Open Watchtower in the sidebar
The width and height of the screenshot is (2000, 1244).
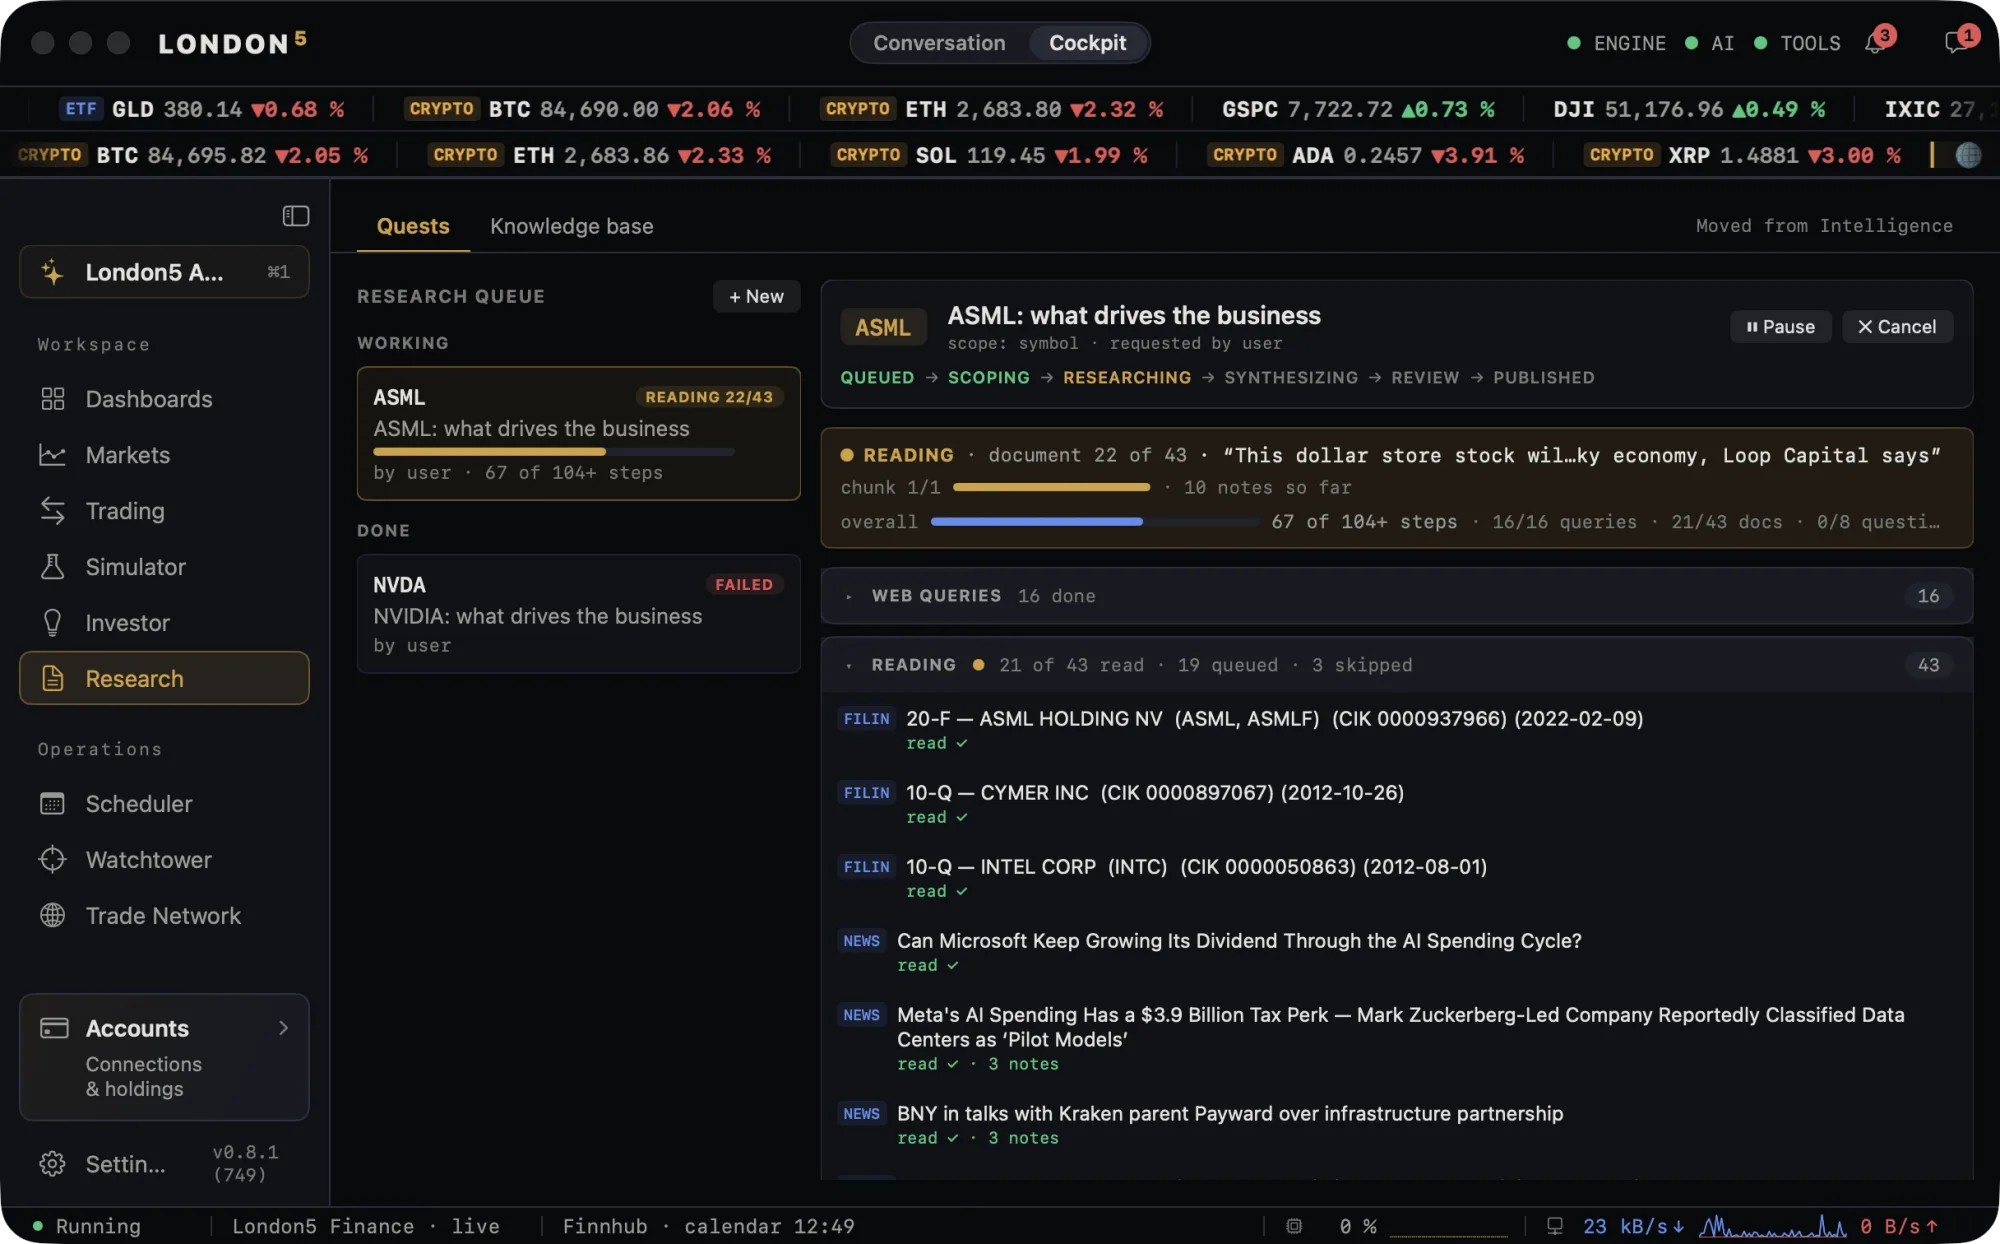tap(164, 860)
